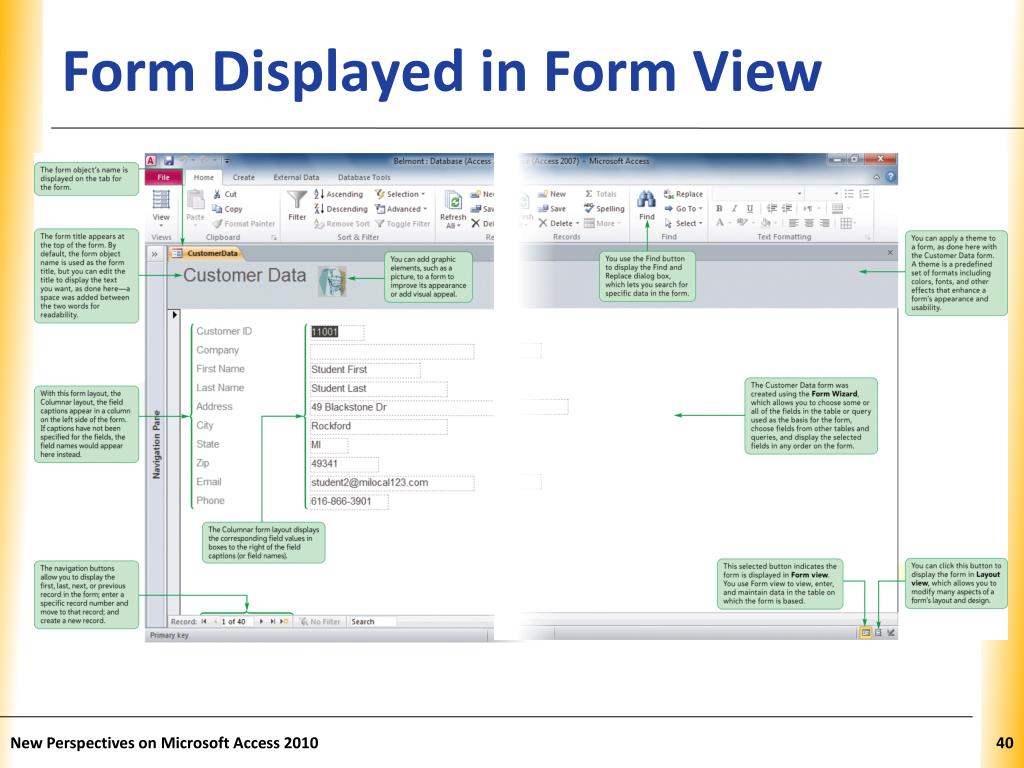Open the Advanced filter dropdown

401,209
